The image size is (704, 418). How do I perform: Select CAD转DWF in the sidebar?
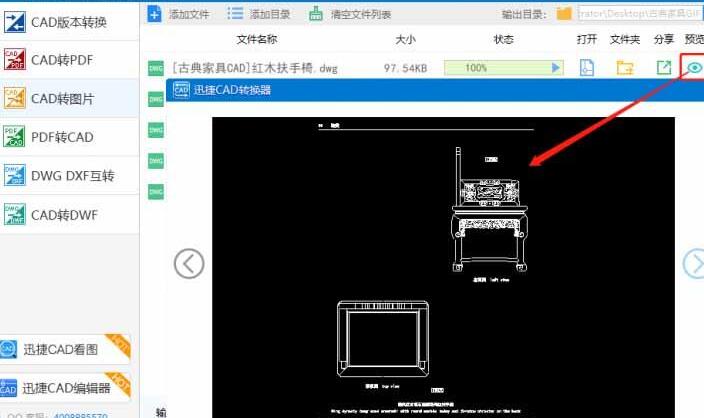point(69,215)
